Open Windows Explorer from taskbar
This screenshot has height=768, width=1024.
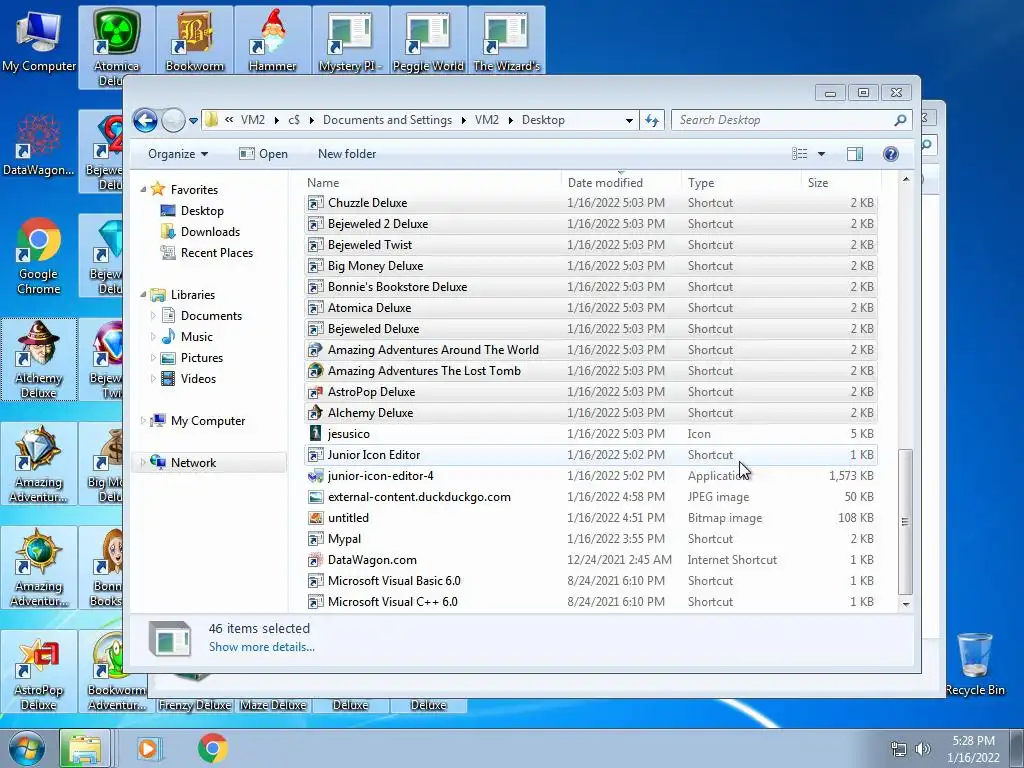85,748
